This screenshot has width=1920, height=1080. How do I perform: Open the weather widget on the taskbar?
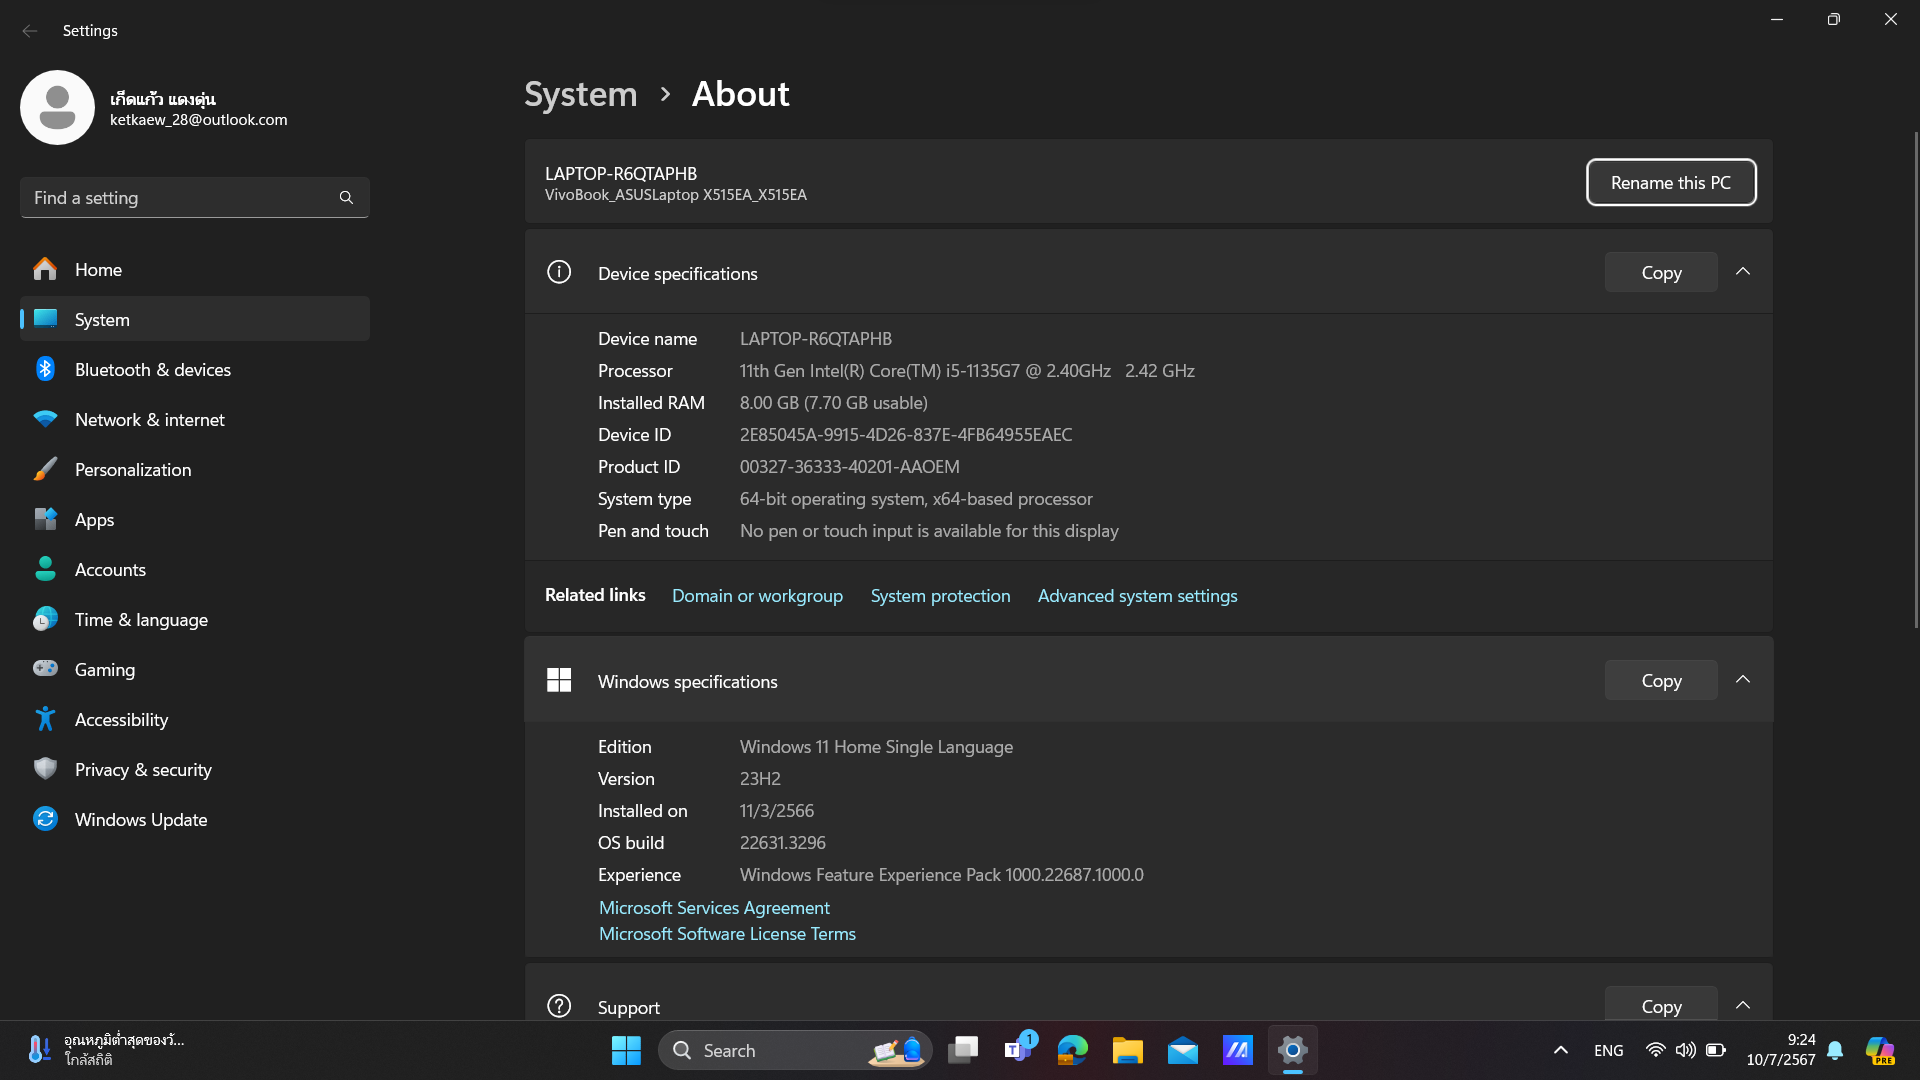coord(105,1050)
